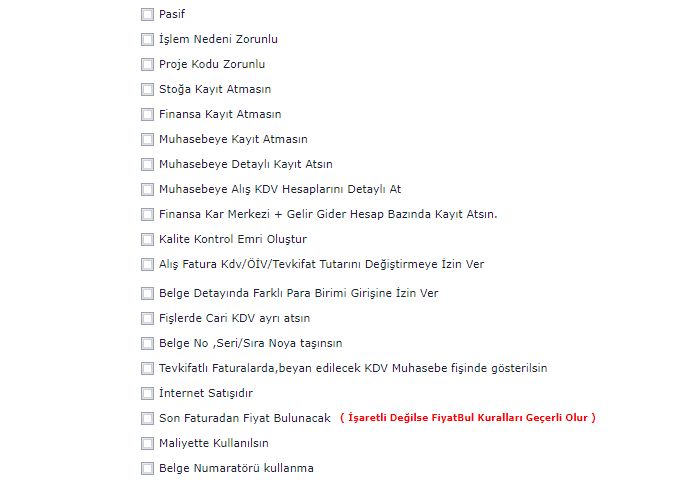
Task: Check Kalite Kontrol Emri Oluştur
Action: point(148,240)
